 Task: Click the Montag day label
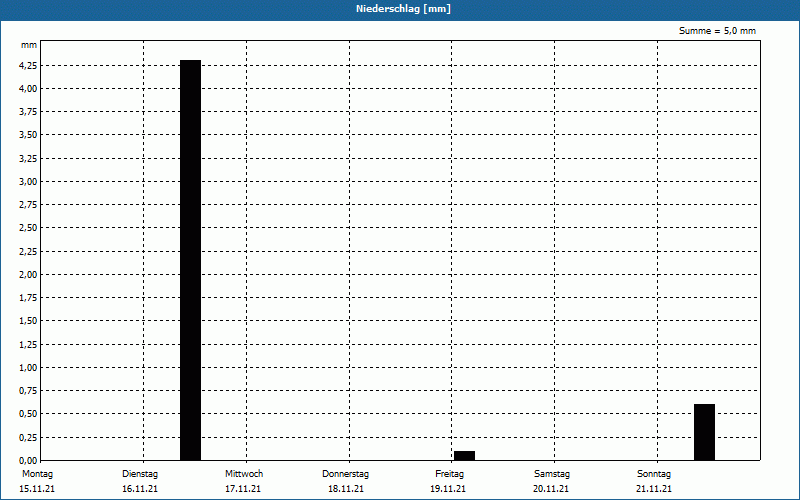pyautogui.click(x=37, y=474)
